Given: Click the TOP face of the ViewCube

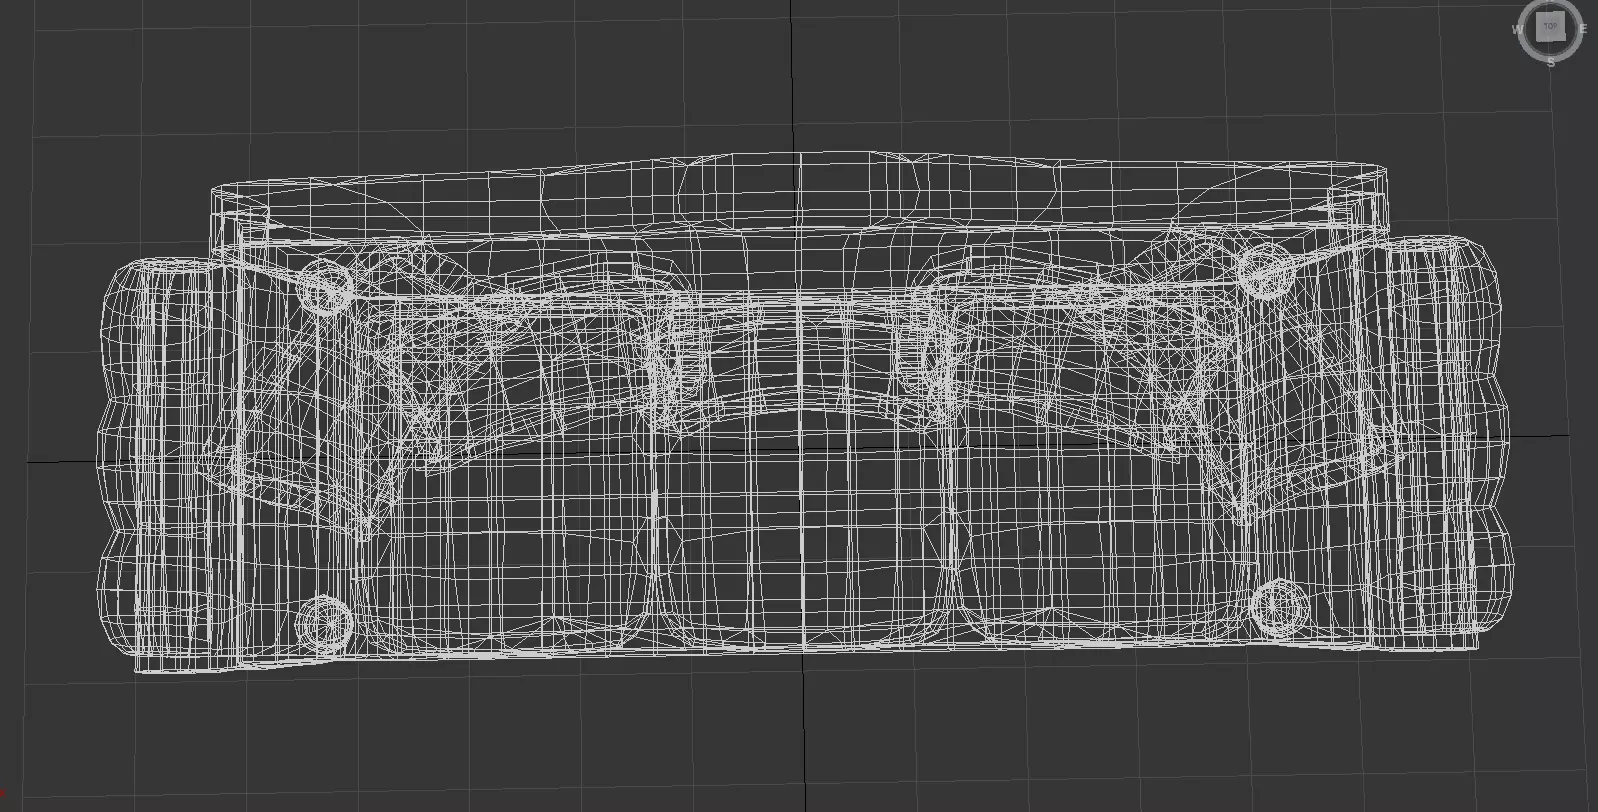Looking at the screenshot, I should [x=1551, y=27].
